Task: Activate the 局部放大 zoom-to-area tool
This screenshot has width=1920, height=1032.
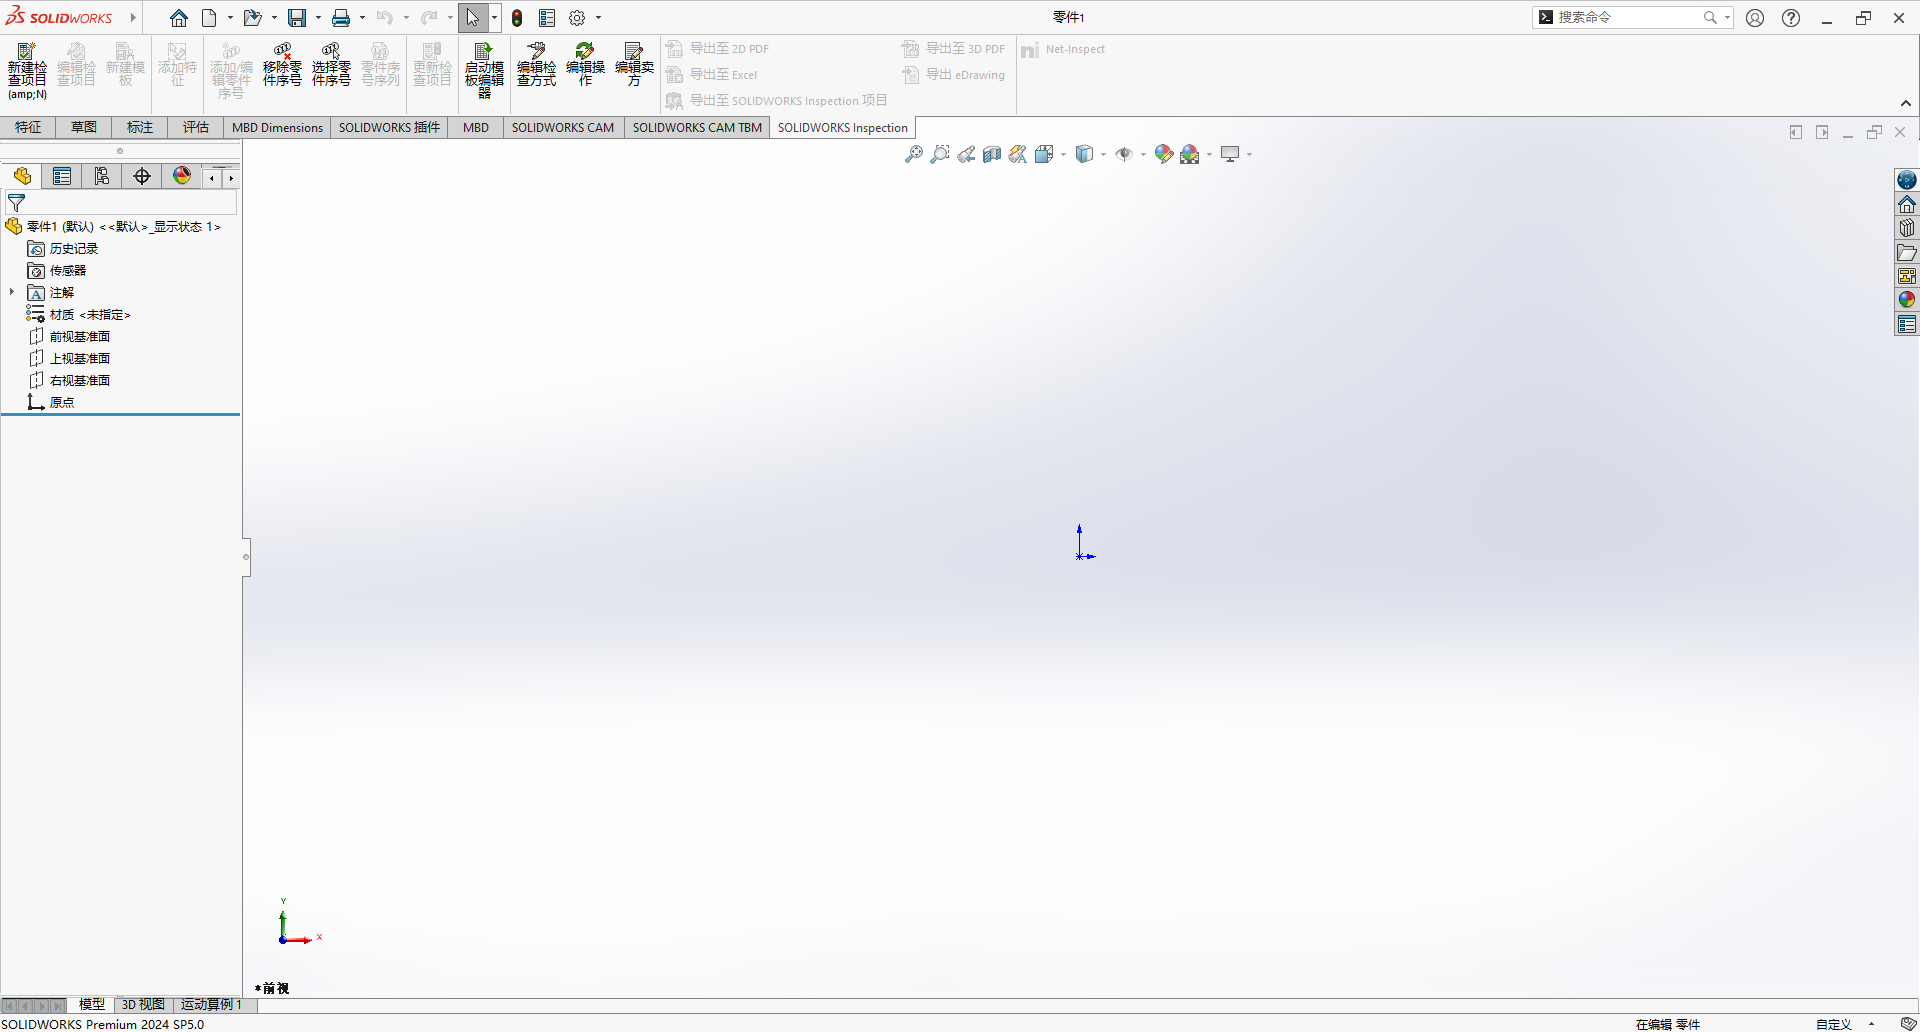Action: click(938, 154)
